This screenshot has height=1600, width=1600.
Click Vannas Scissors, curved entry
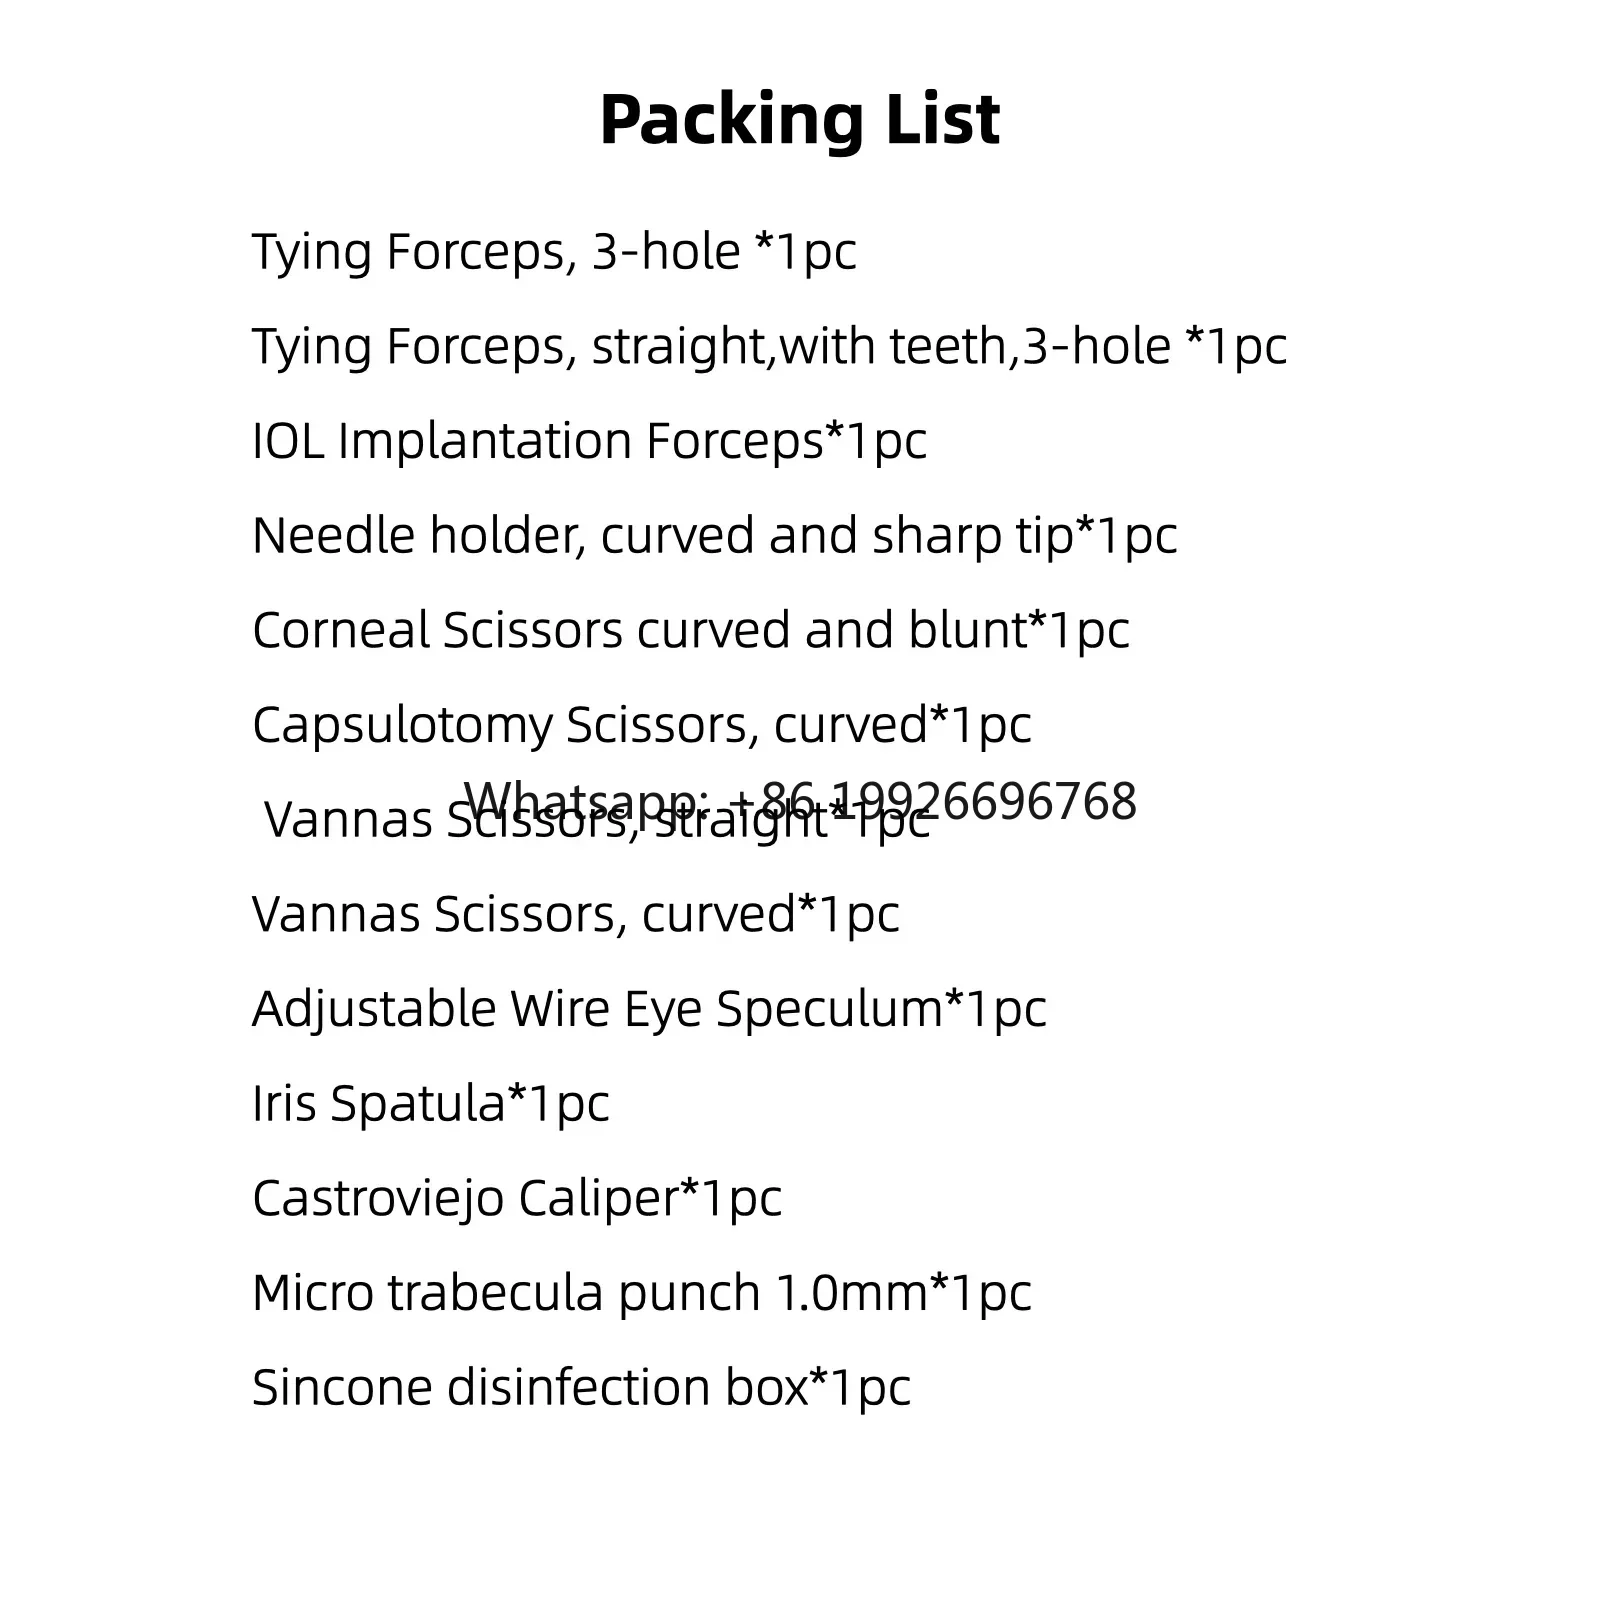(x=575, y=914)
